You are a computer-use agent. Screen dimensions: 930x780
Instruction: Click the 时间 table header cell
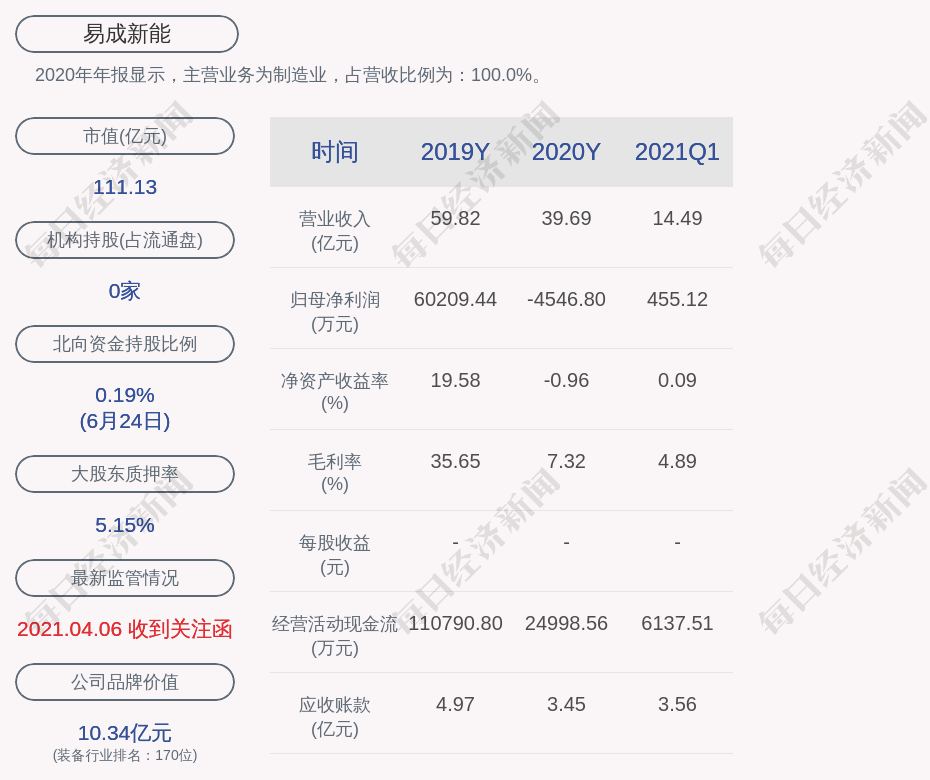[x=335, y=152]
